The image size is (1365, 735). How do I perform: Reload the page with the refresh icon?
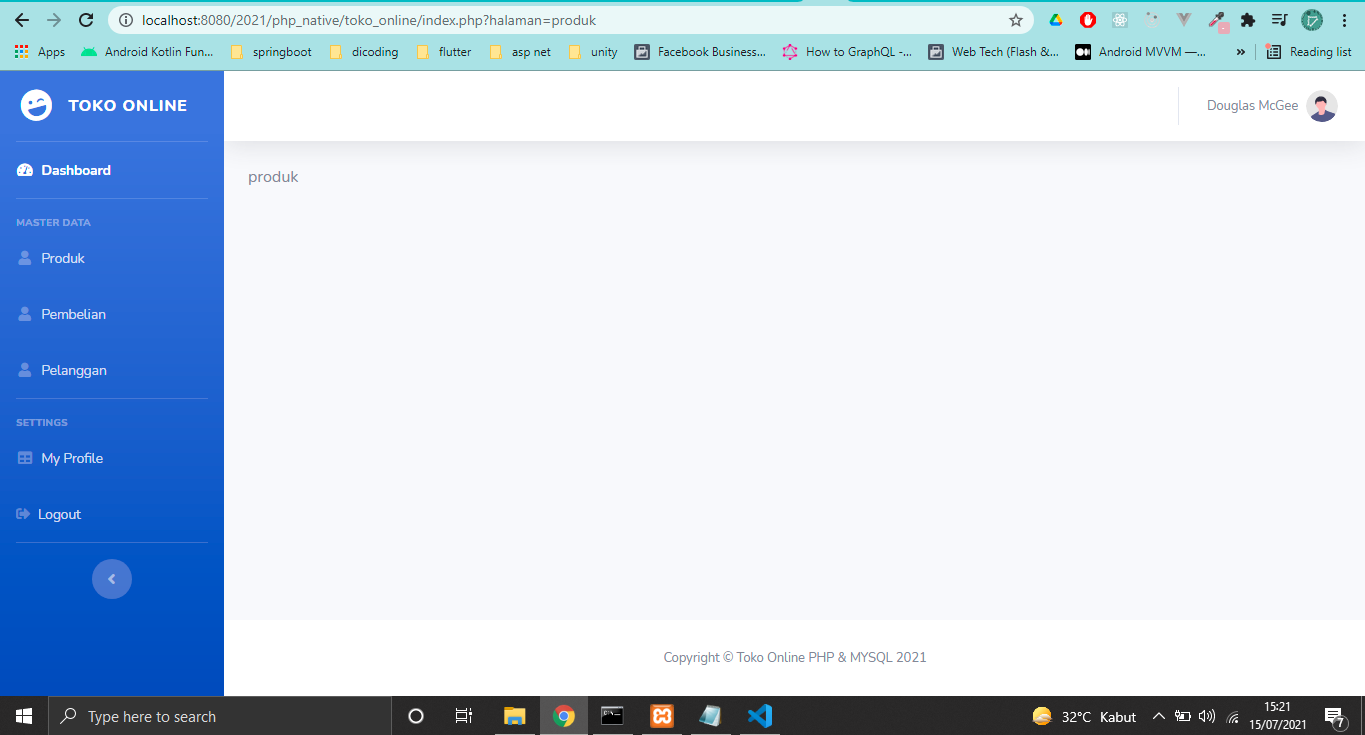click(86, 20)
